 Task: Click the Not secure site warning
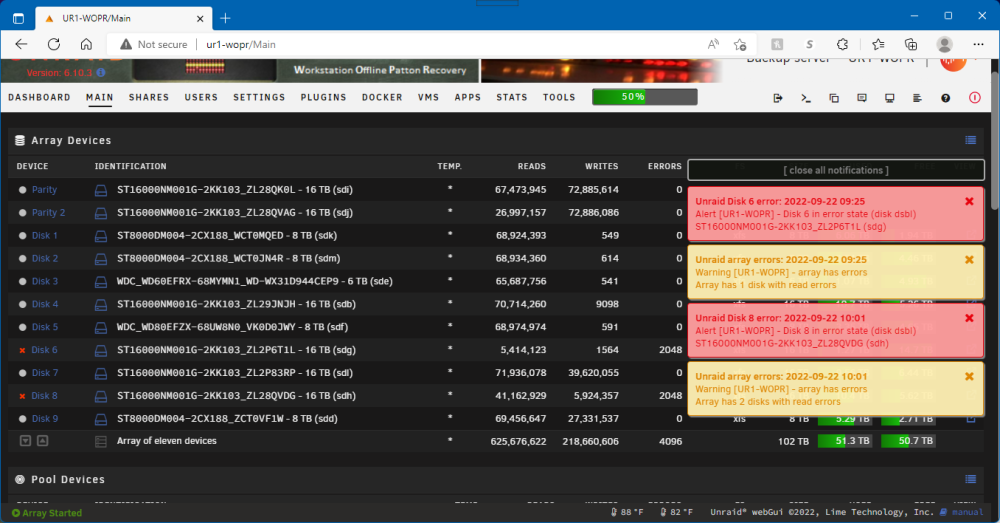click(x=154, y=45)
